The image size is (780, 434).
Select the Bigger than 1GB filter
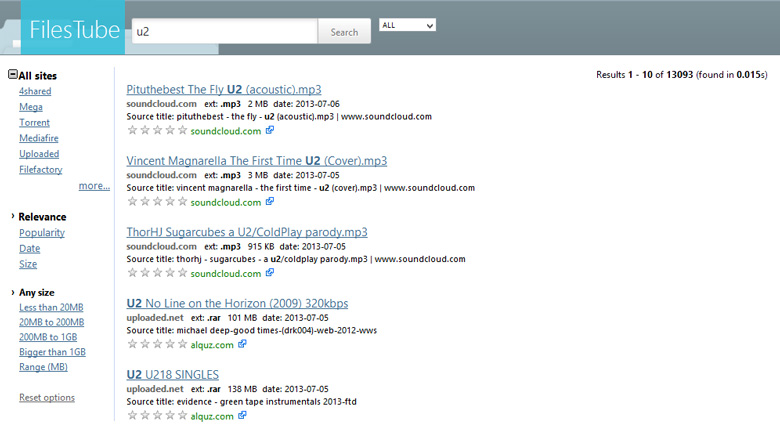click(52, 352)
